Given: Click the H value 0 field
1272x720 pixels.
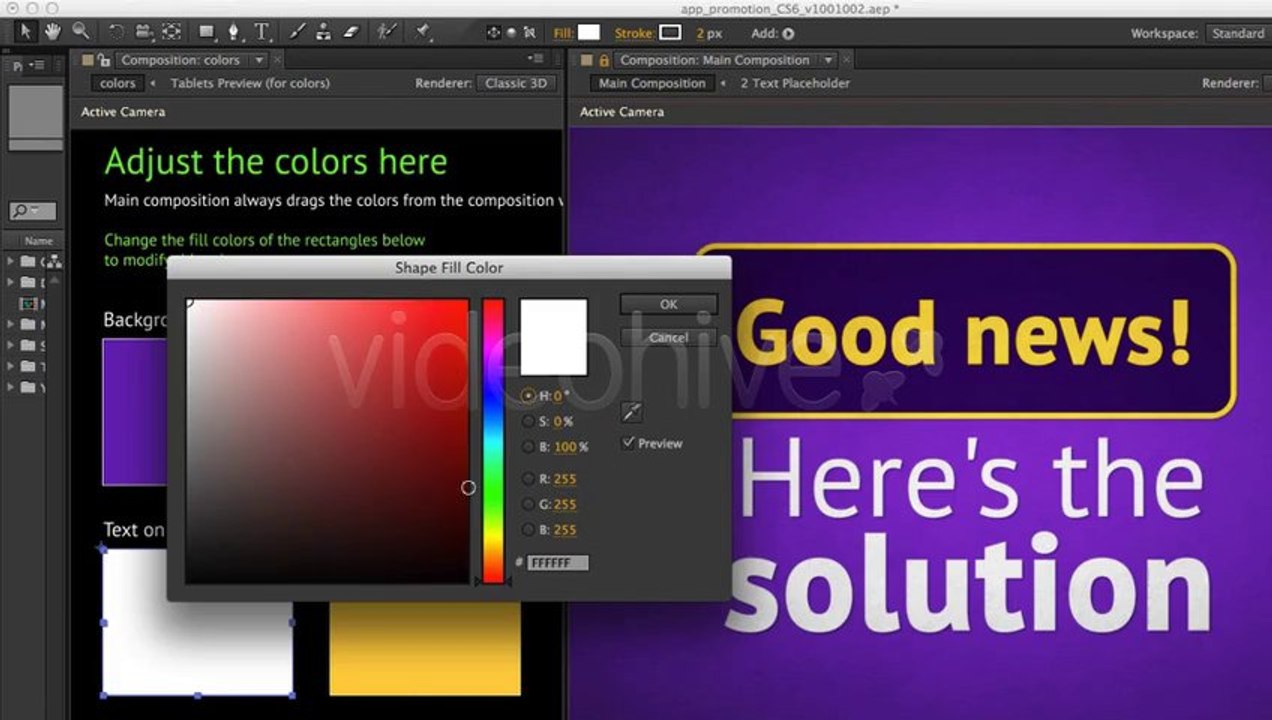Looking at the screenshot, I should tap(558, 396).
